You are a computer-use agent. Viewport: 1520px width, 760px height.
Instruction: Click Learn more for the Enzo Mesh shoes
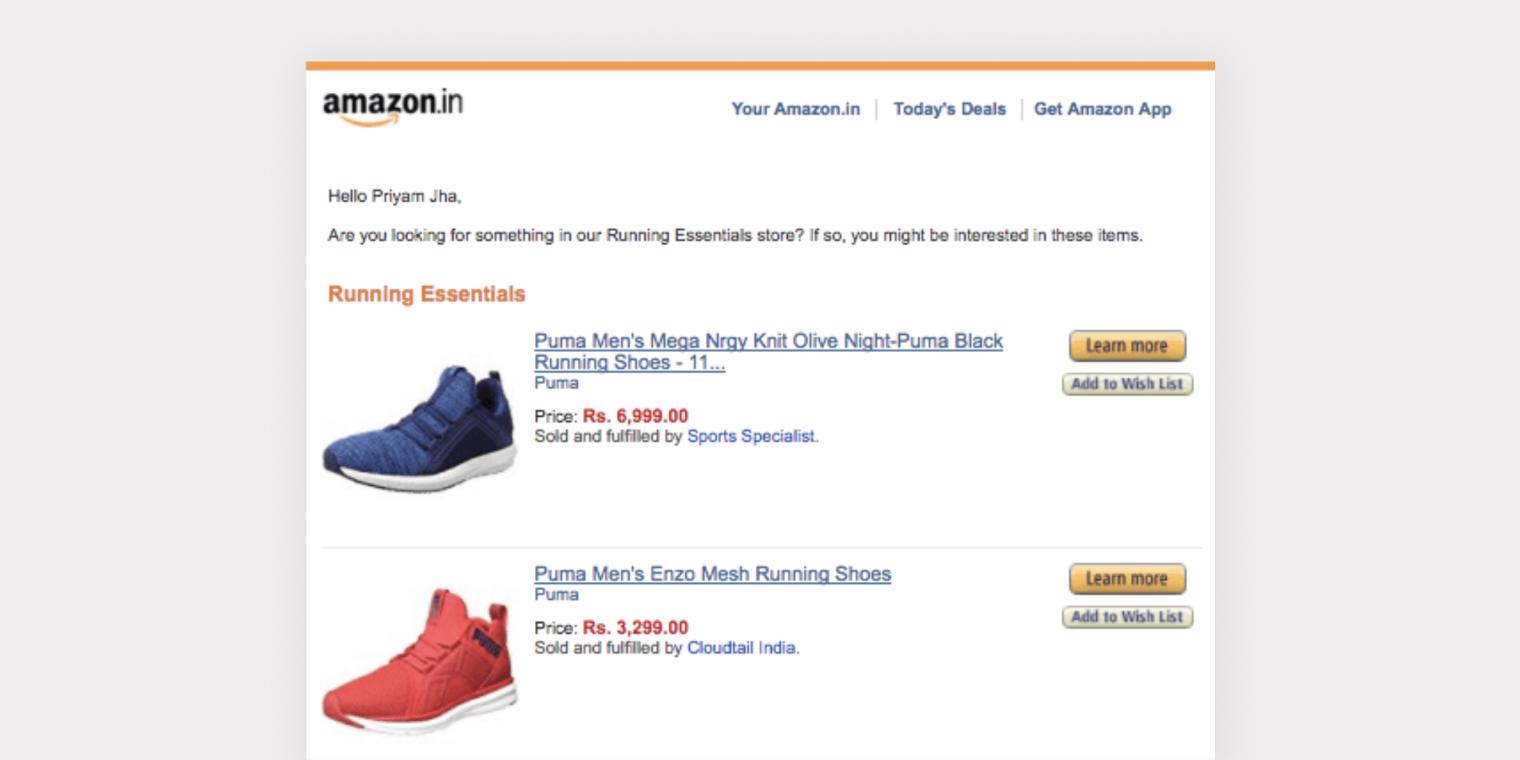1127,578
